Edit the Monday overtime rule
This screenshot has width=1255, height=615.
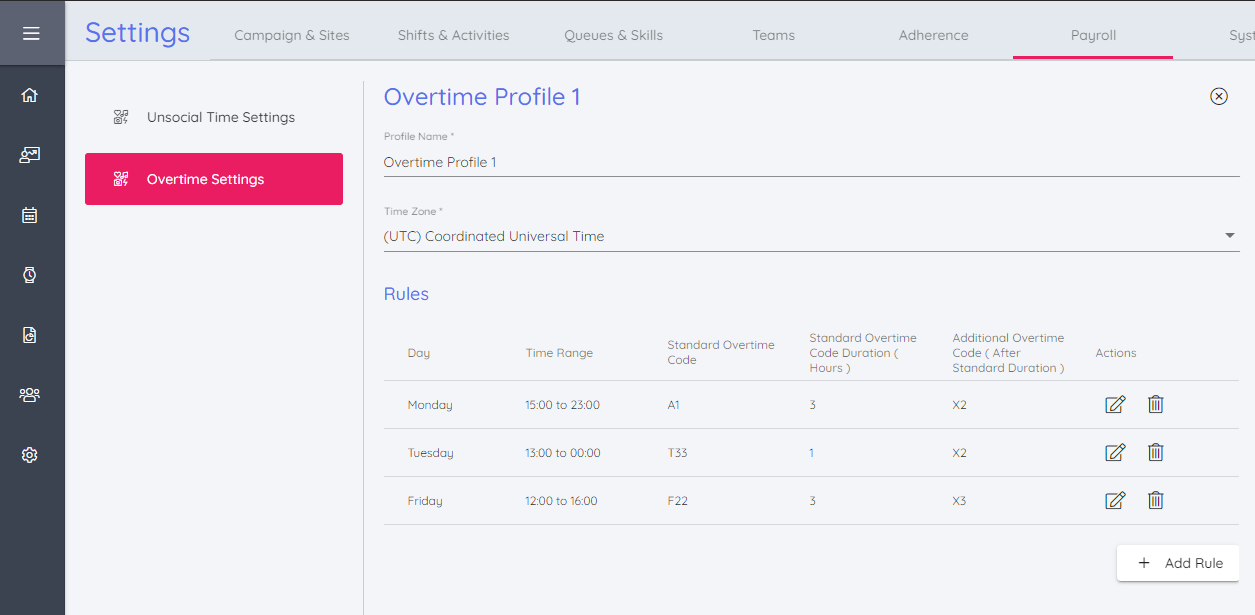click(1115, 405)
